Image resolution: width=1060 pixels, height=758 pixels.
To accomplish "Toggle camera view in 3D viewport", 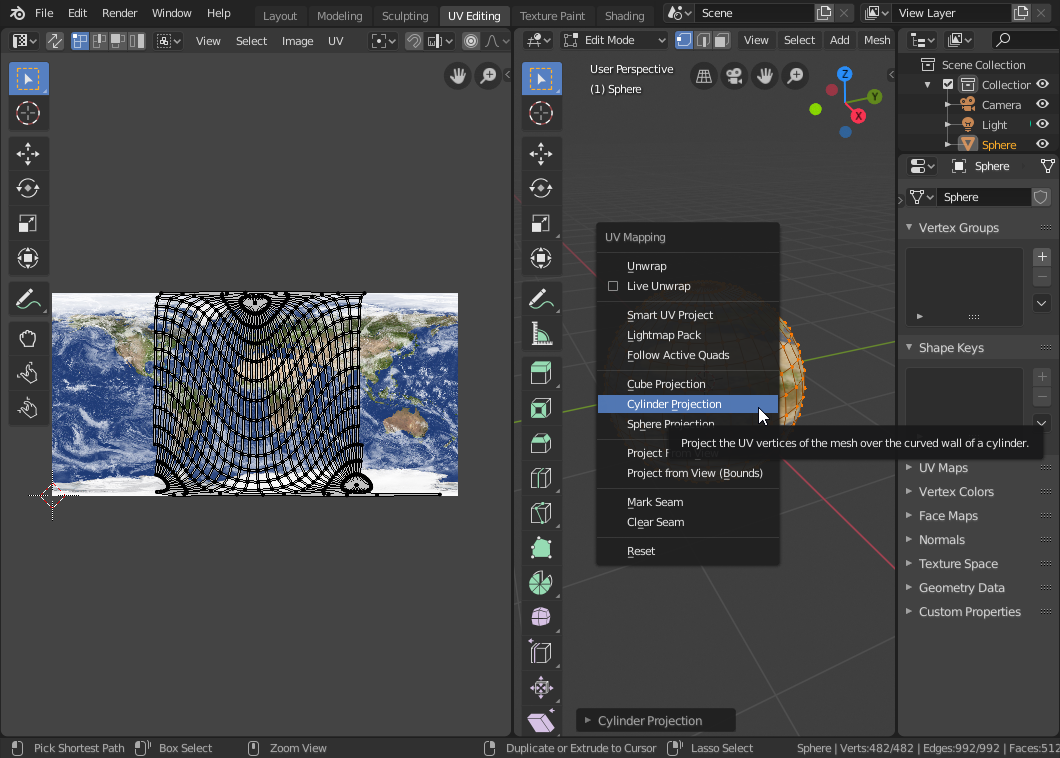I will point(735,76).
